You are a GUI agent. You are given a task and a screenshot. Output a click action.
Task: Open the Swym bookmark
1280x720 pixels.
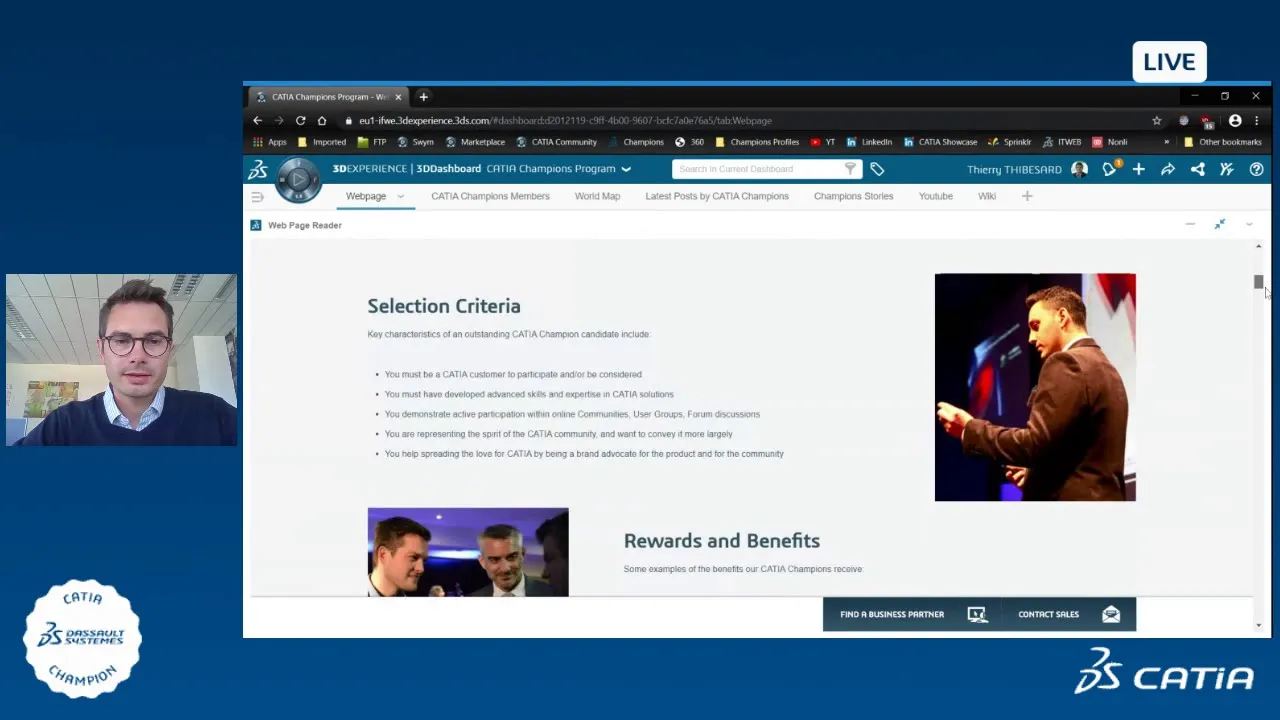(x=415, y=142)
